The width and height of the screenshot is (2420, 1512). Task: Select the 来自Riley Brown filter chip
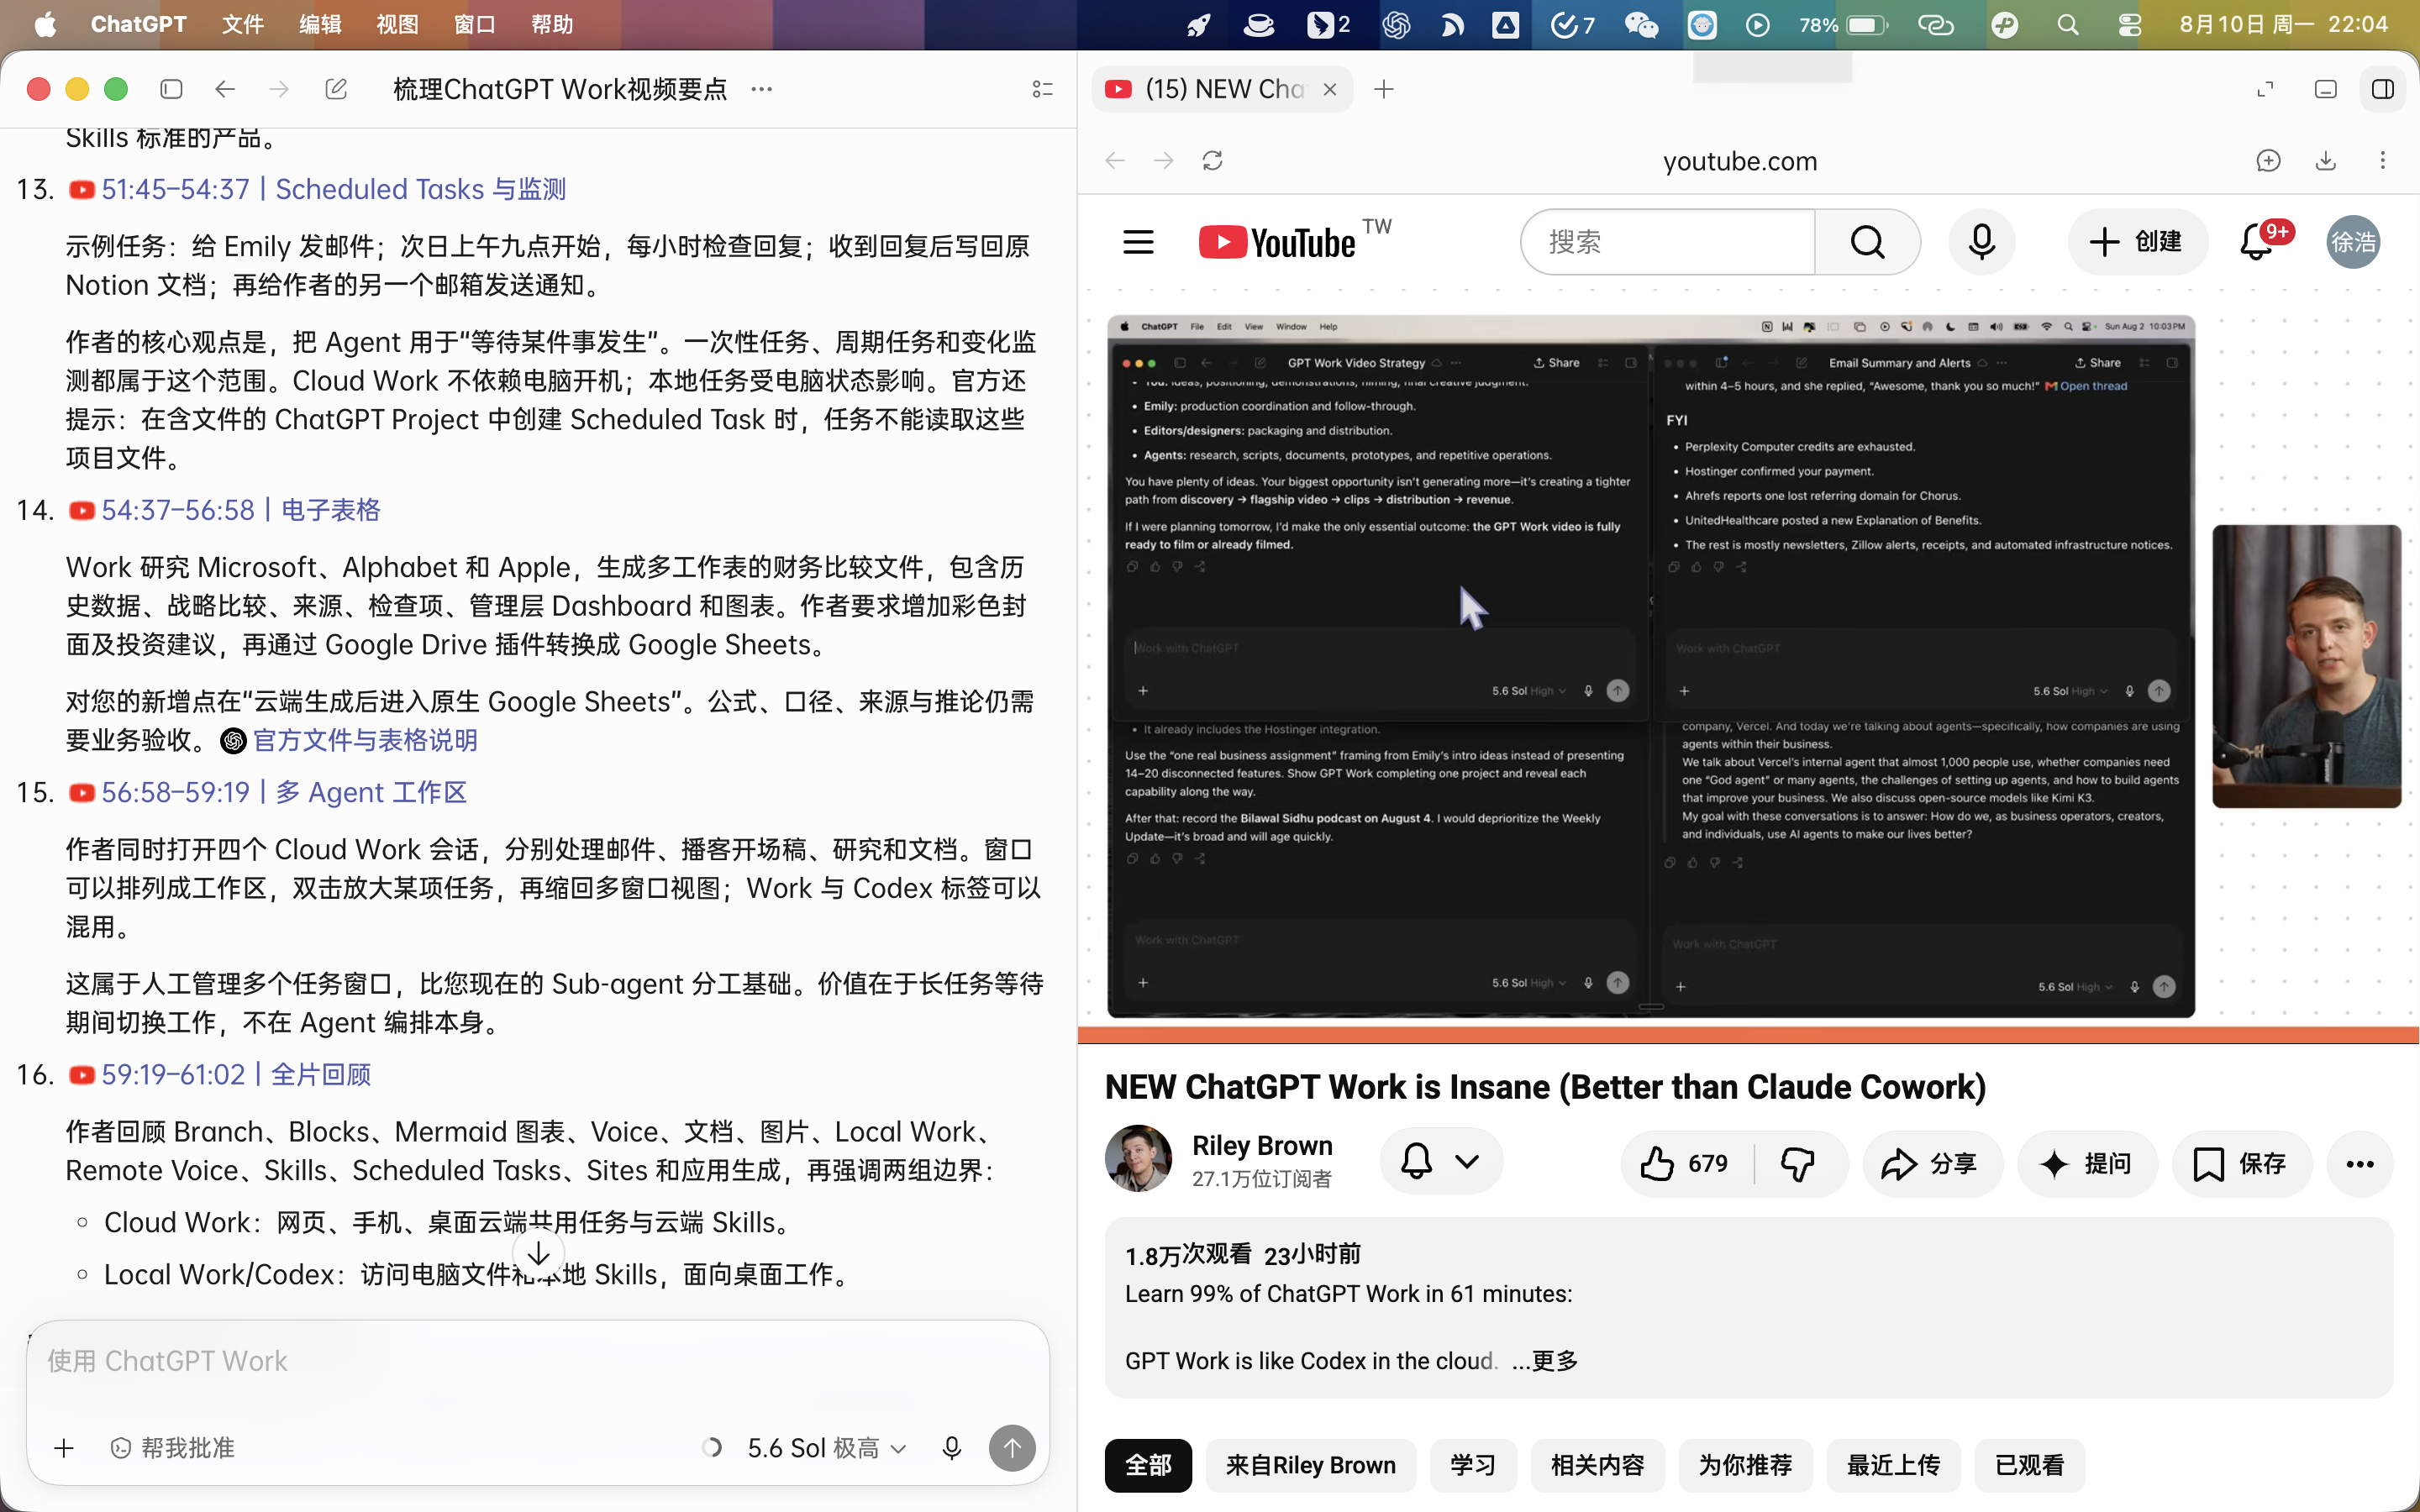[1311, 1465]
